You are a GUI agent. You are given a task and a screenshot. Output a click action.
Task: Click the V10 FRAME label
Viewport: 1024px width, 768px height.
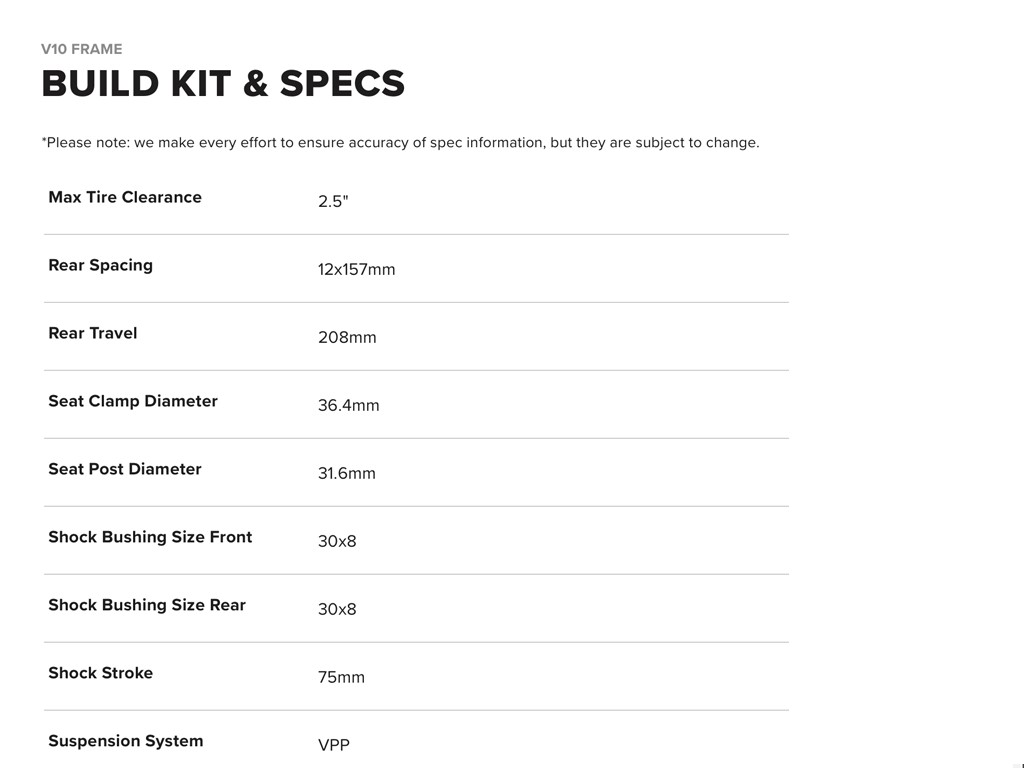pos(82,49)
